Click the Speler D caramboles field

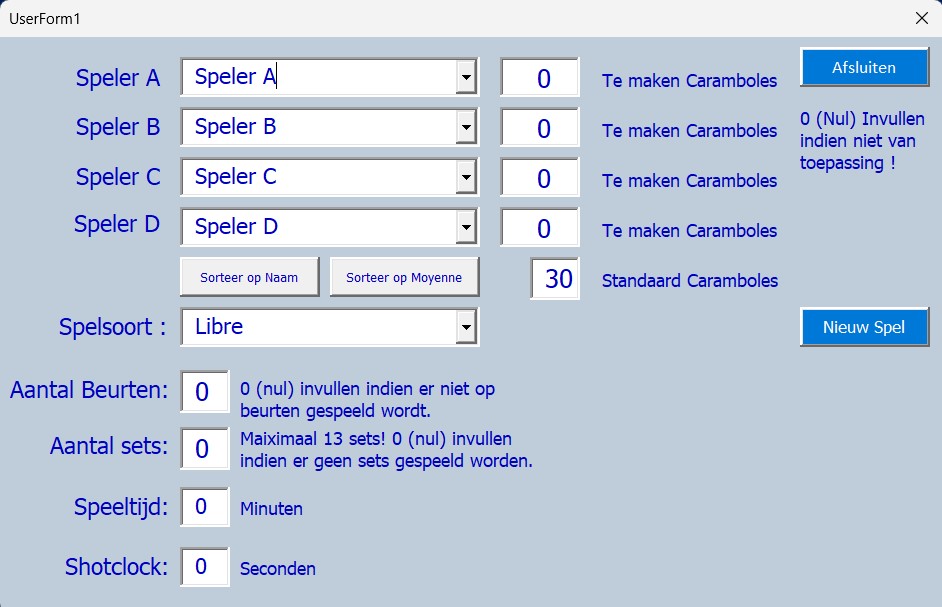[540, 228]
